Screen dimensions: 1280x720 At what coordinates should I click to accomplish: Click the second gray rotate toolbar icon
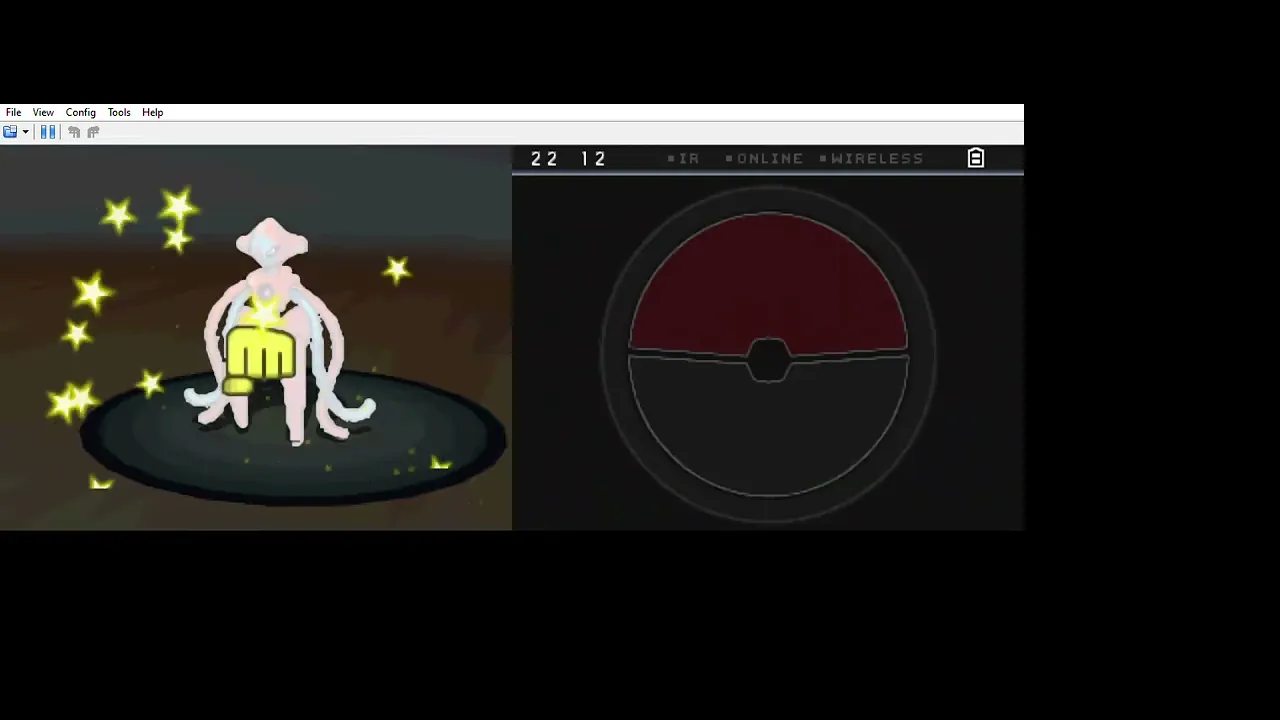pyautogui.click(x=93, y=132)
